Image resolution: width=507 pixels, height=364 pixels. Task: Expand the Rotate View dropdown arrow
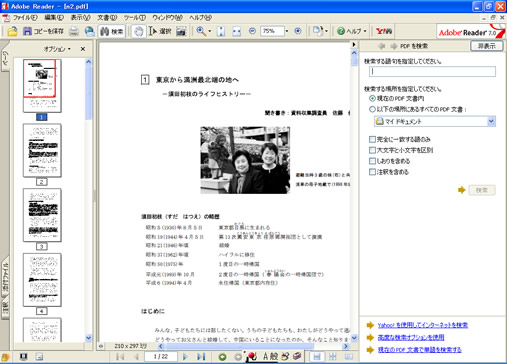coord(326,31)
